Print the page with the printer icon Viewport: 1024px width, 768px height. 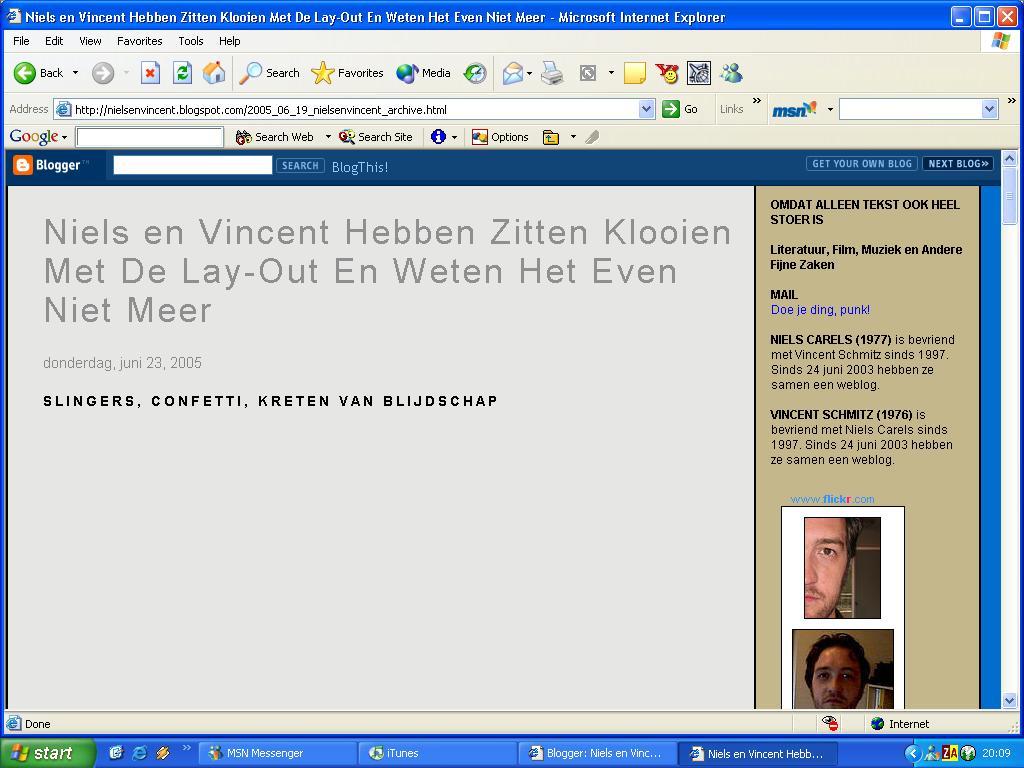552,73
